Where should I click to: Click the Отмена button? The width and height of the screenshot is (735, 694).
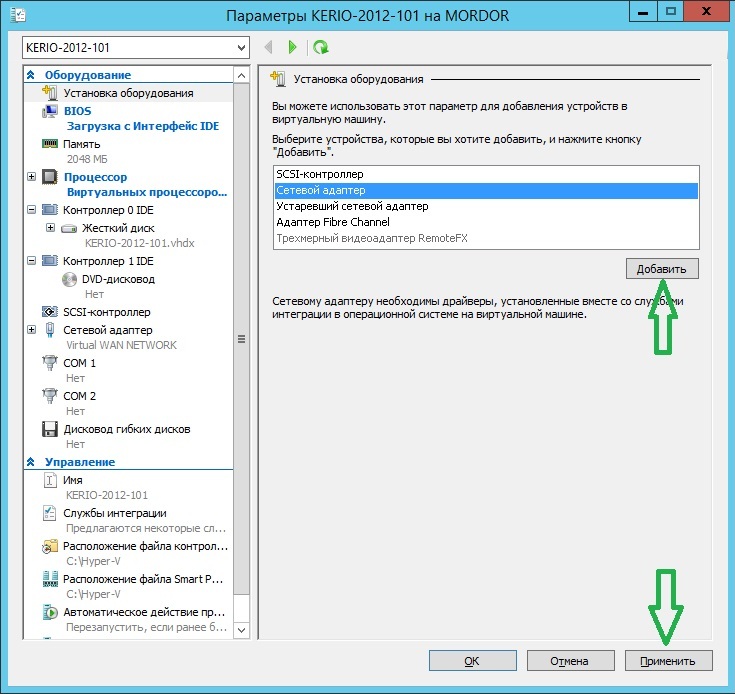click(569, 661)
